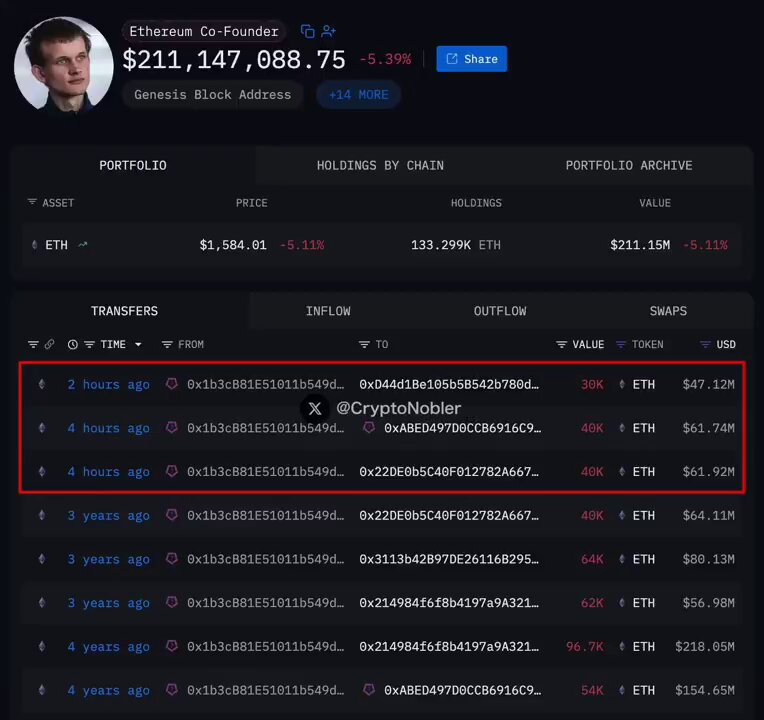Select the $1,584.01 ETH price
Image resolution: width=764 pixels, height=720 pixels.
click(x=233, y=245)
